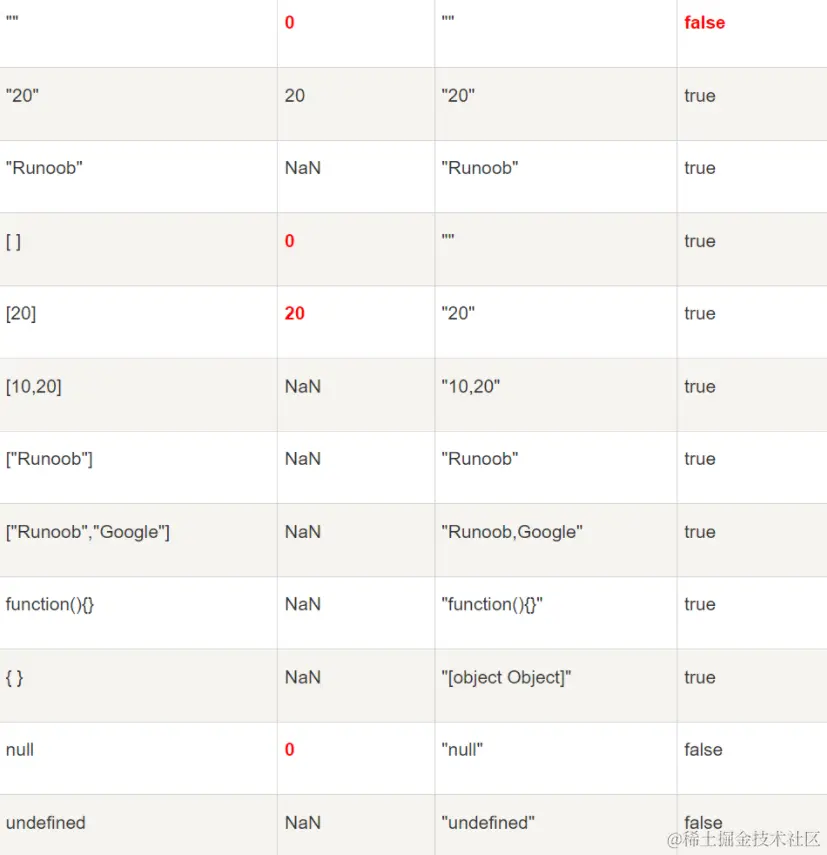Click the ["Runoob"] single-element array cell
Image resolution: width=827 pixels, height=855 pixels.
[49, 459]
